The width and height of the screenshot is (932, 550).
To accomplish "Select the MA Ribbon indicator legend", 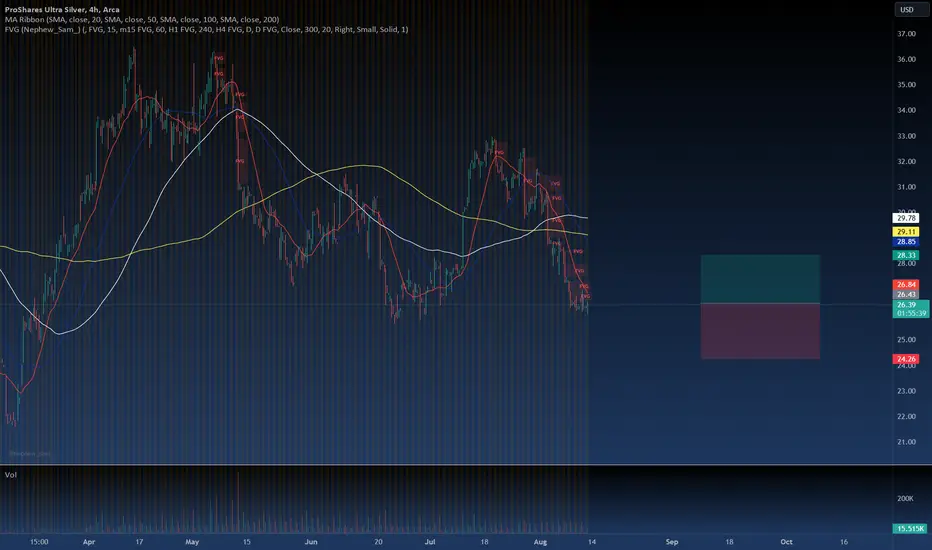I will [x=142, y=20].
